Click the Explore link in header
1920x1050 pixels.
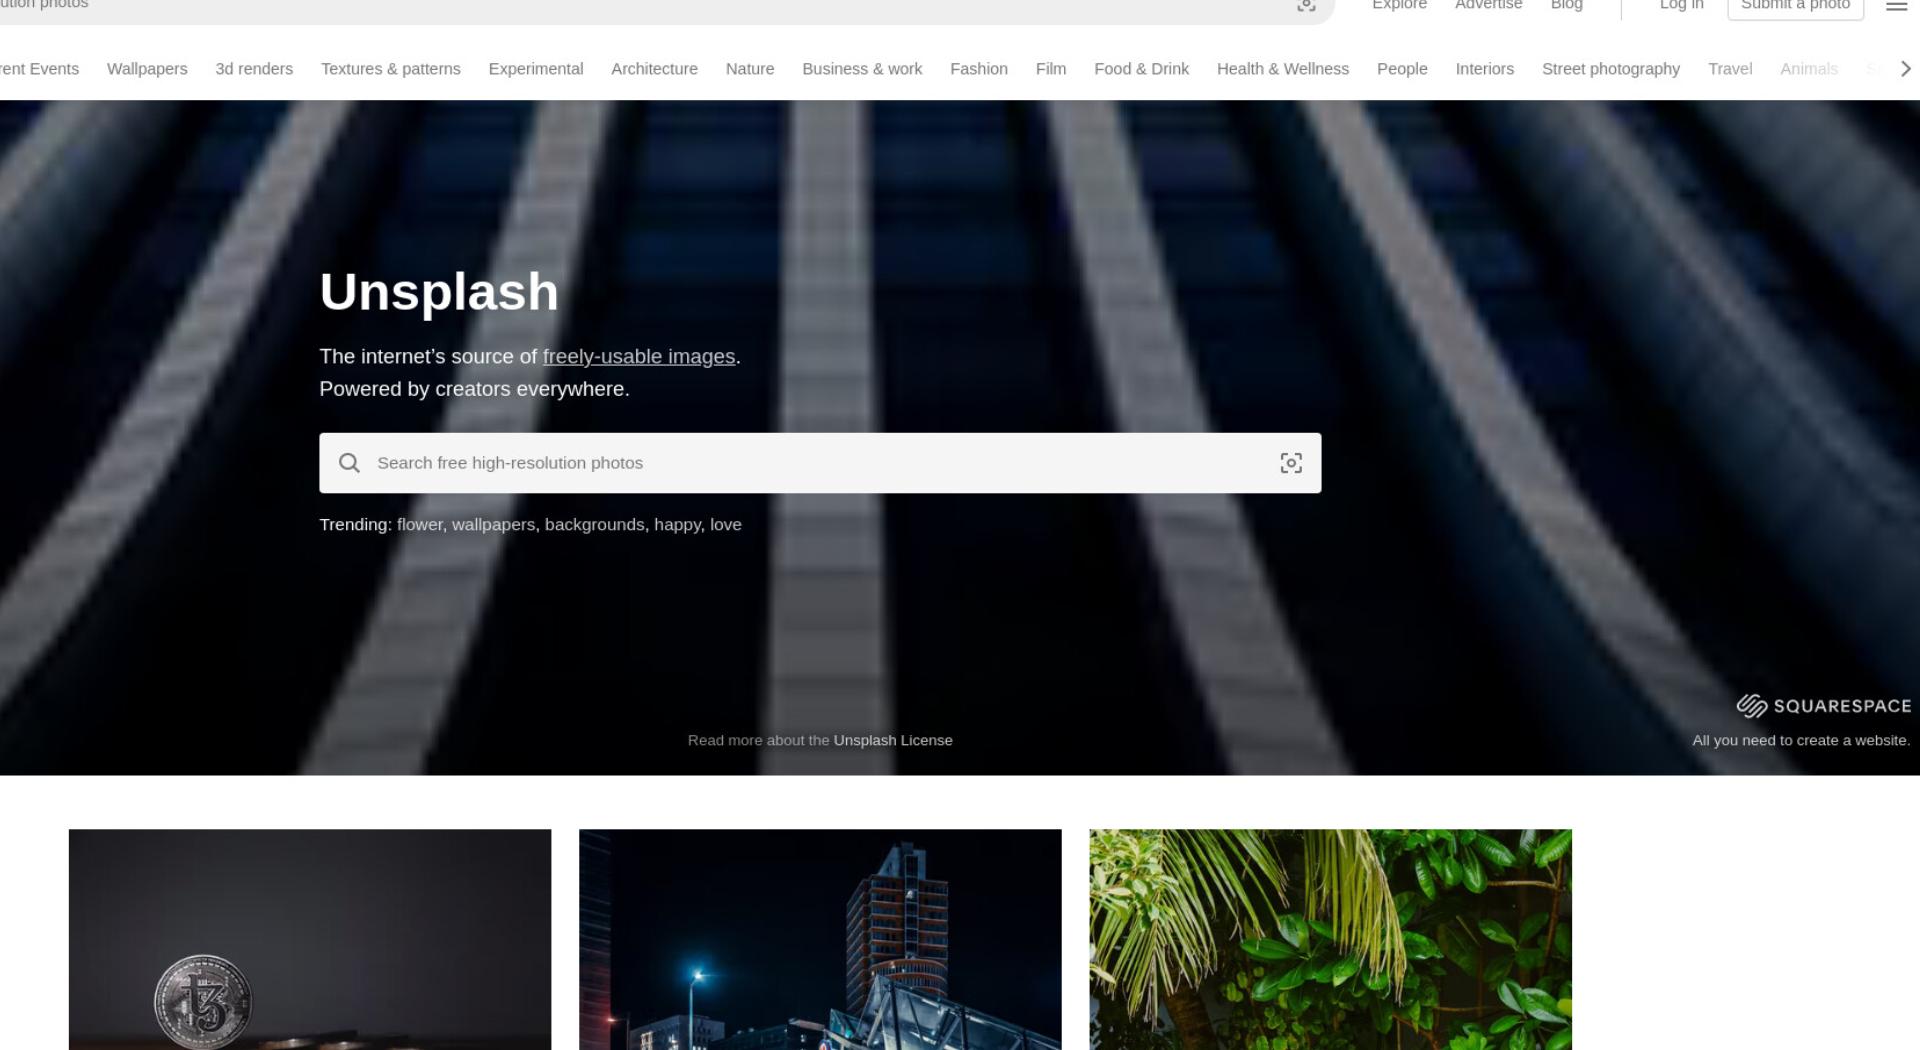coord(1399,5)
